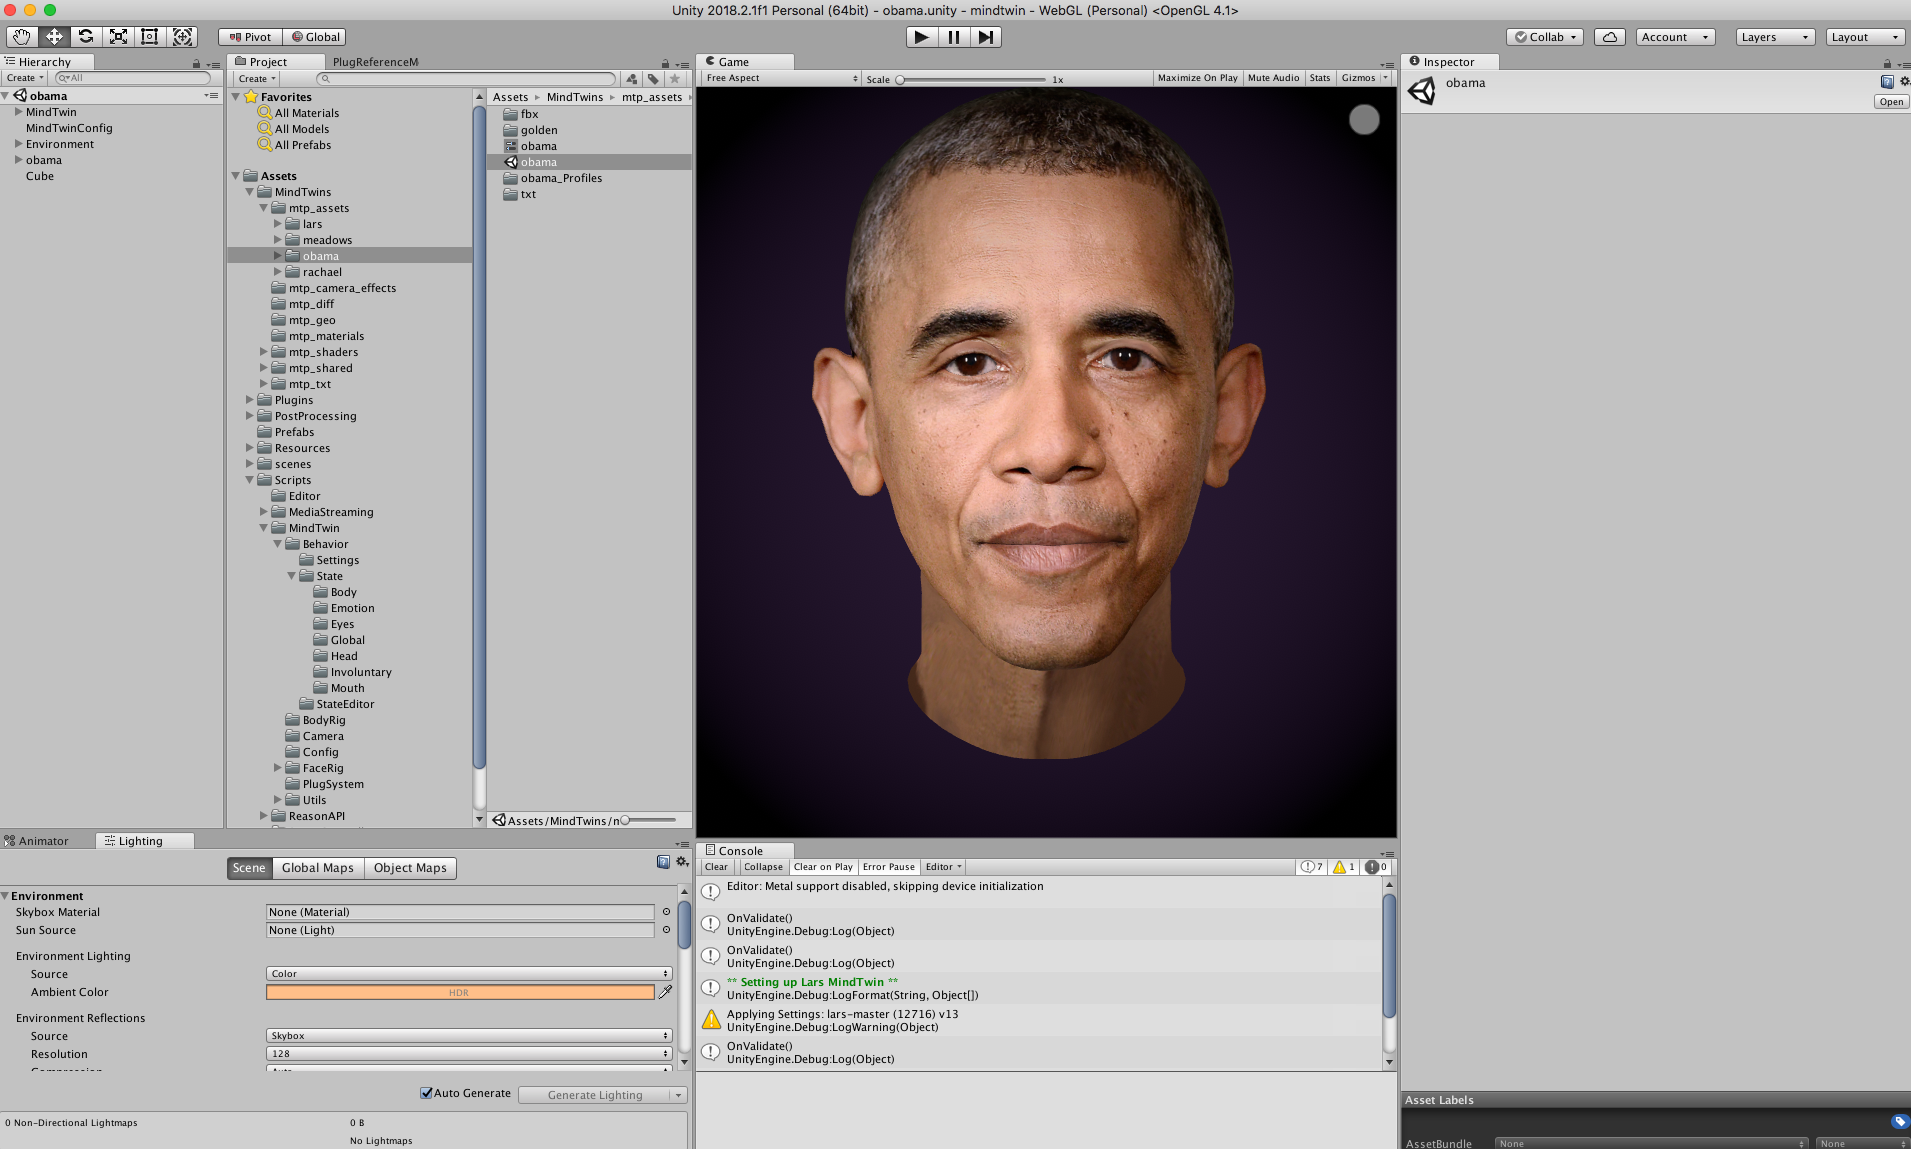The image size is (1911, 1149).
Task: Toggle console warning messages filter
Action: (x=1344, y=867)
